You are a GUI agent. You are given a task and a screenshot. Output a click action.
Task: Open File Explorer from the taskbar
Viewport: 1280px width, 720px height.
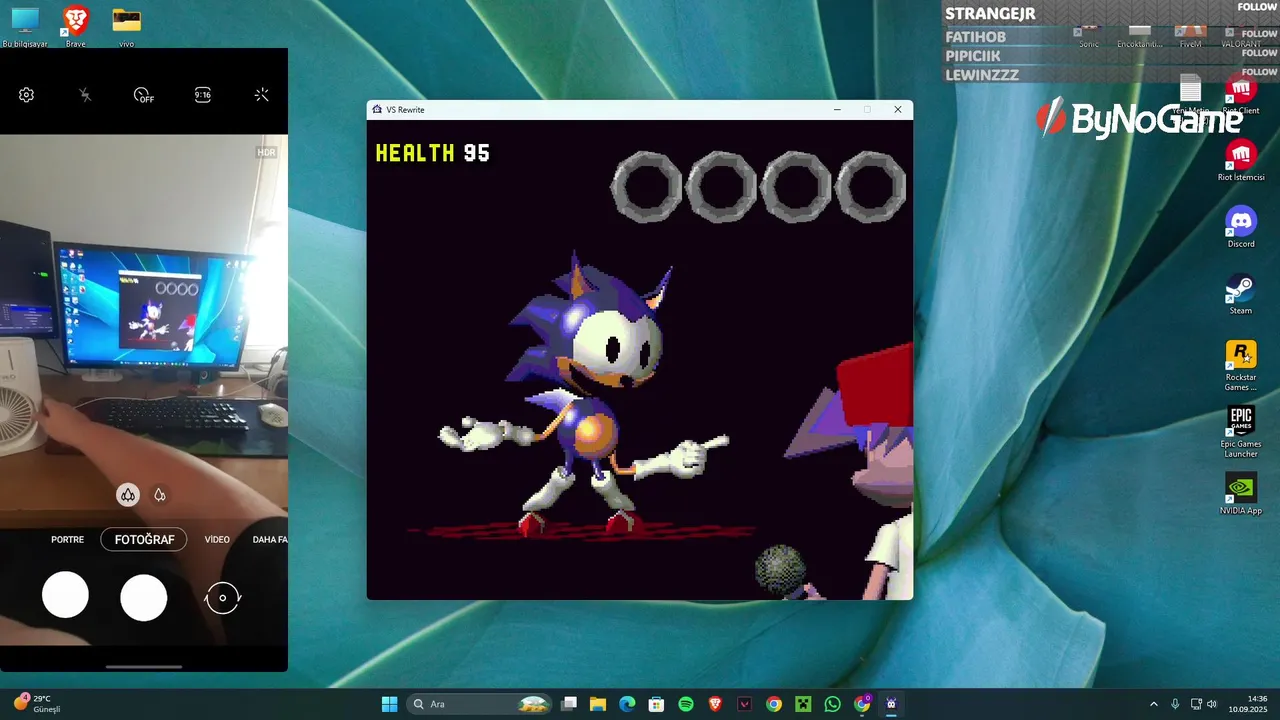(598, 704)
